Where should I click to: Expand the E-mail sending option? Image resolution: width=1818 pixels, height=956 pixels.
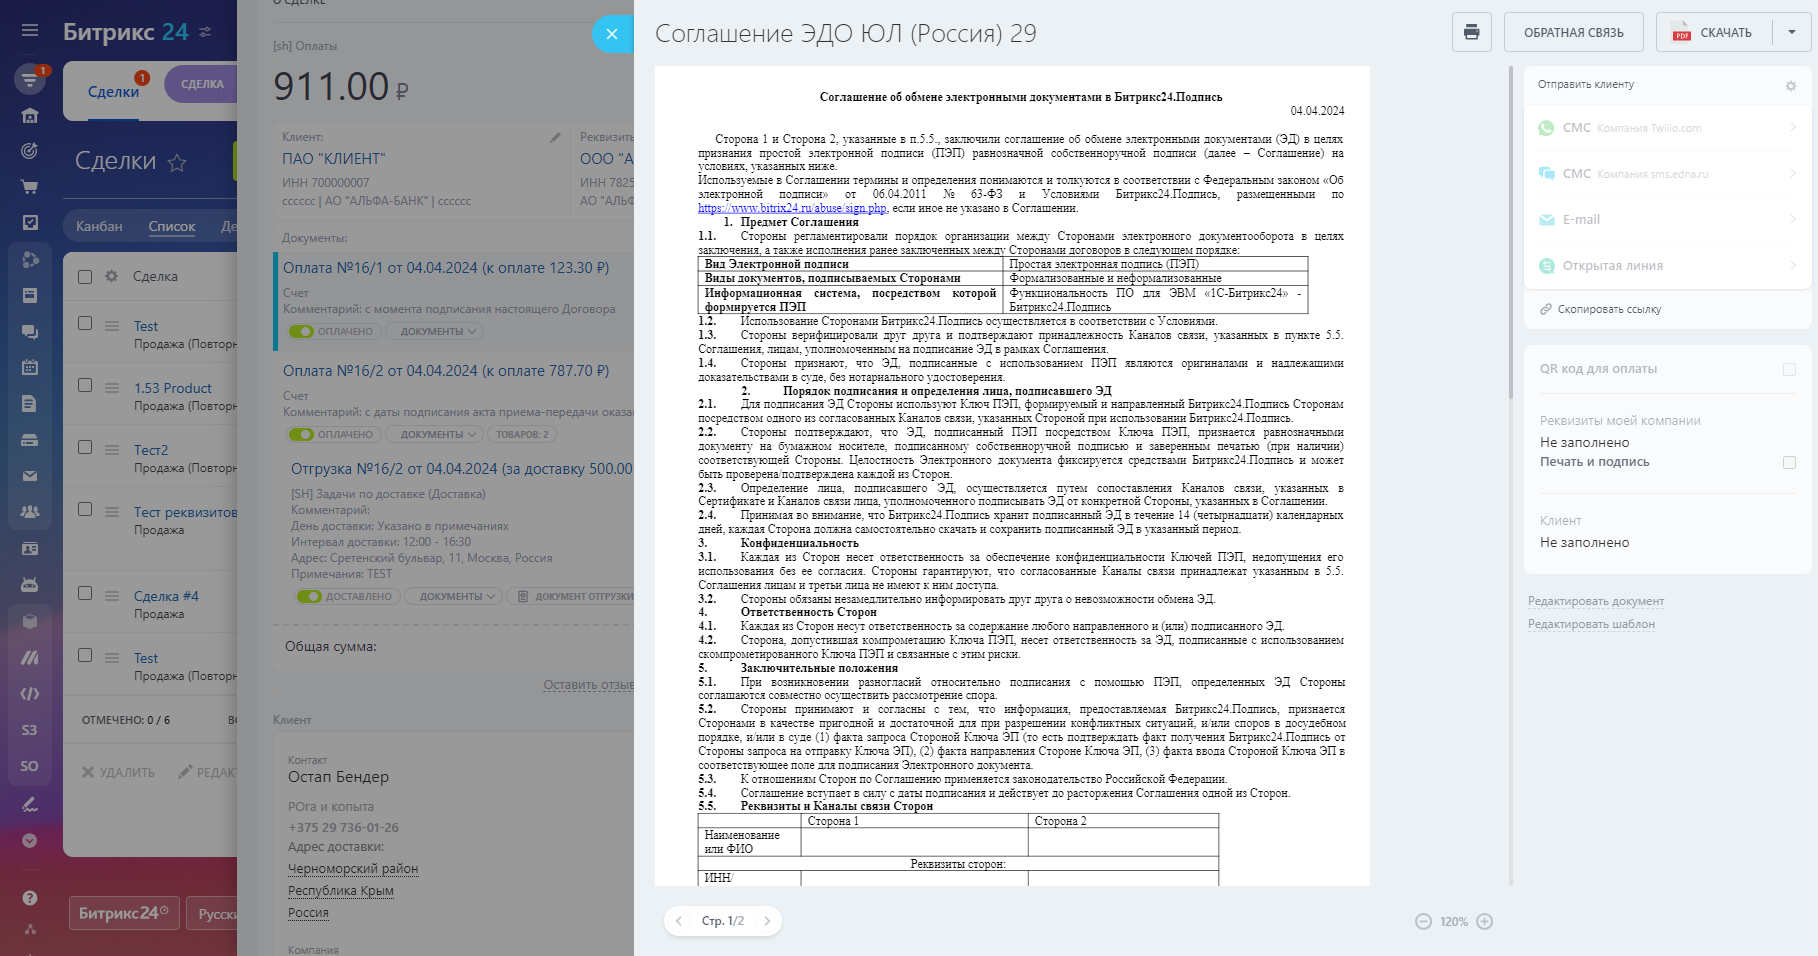coord(1667,220)
